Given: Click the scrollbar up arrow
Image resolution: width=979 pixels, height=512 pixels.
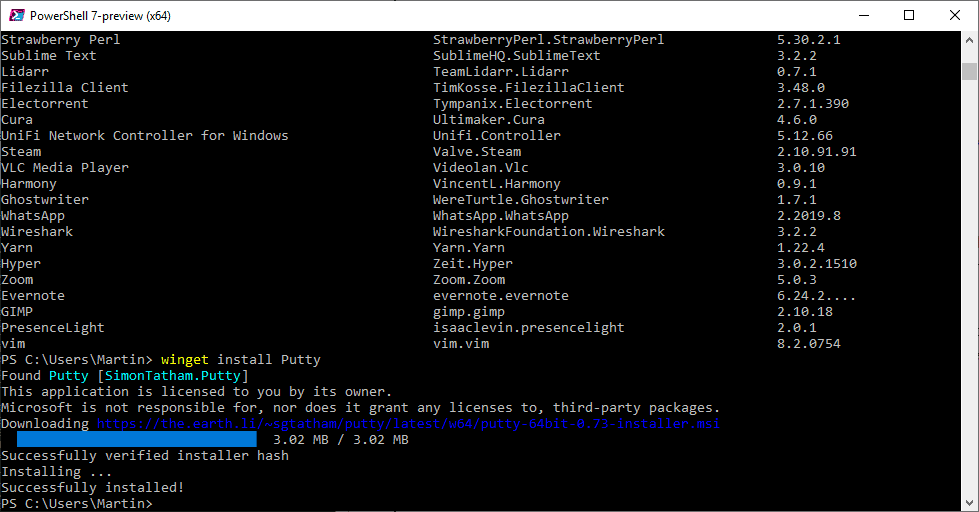Looking at the screenshot, I should click(x=969, y=39).
